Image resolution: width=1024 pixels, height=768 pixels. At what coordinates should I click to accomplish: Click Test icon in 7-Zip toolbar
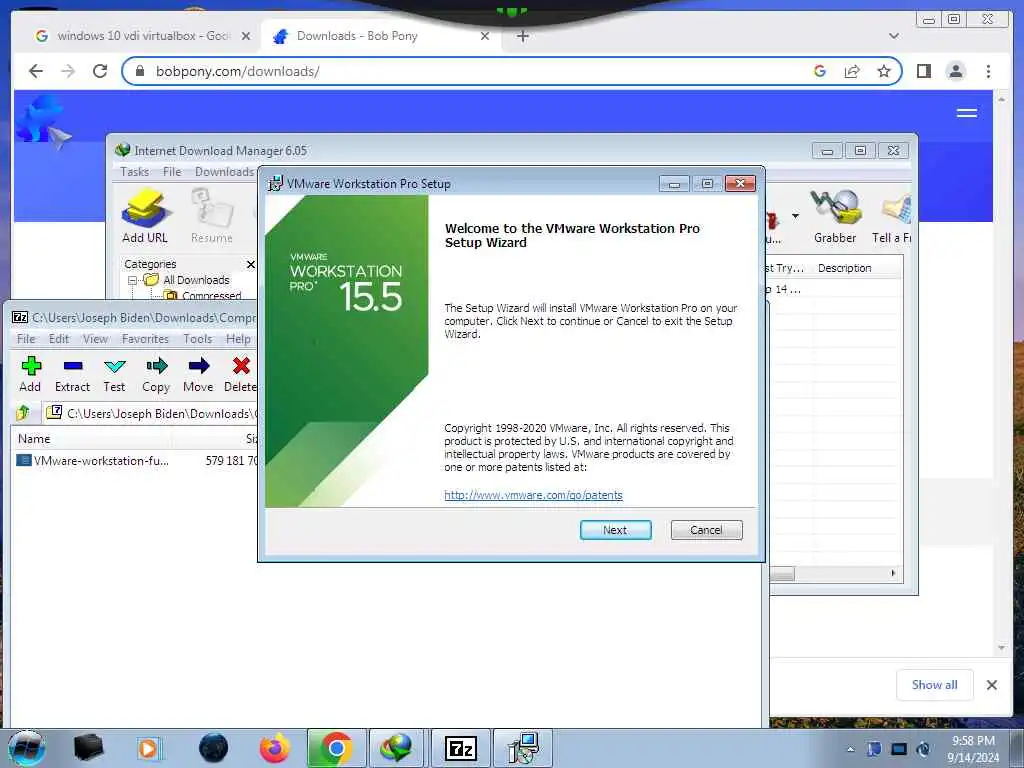(x=114, y=374)
